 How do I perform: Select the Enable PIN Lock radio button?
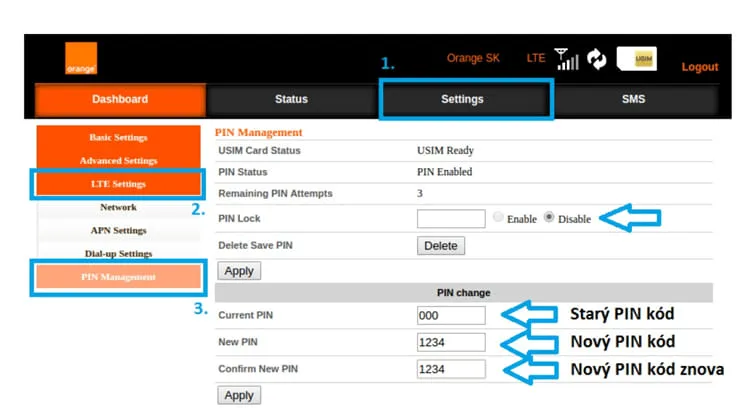498,217
